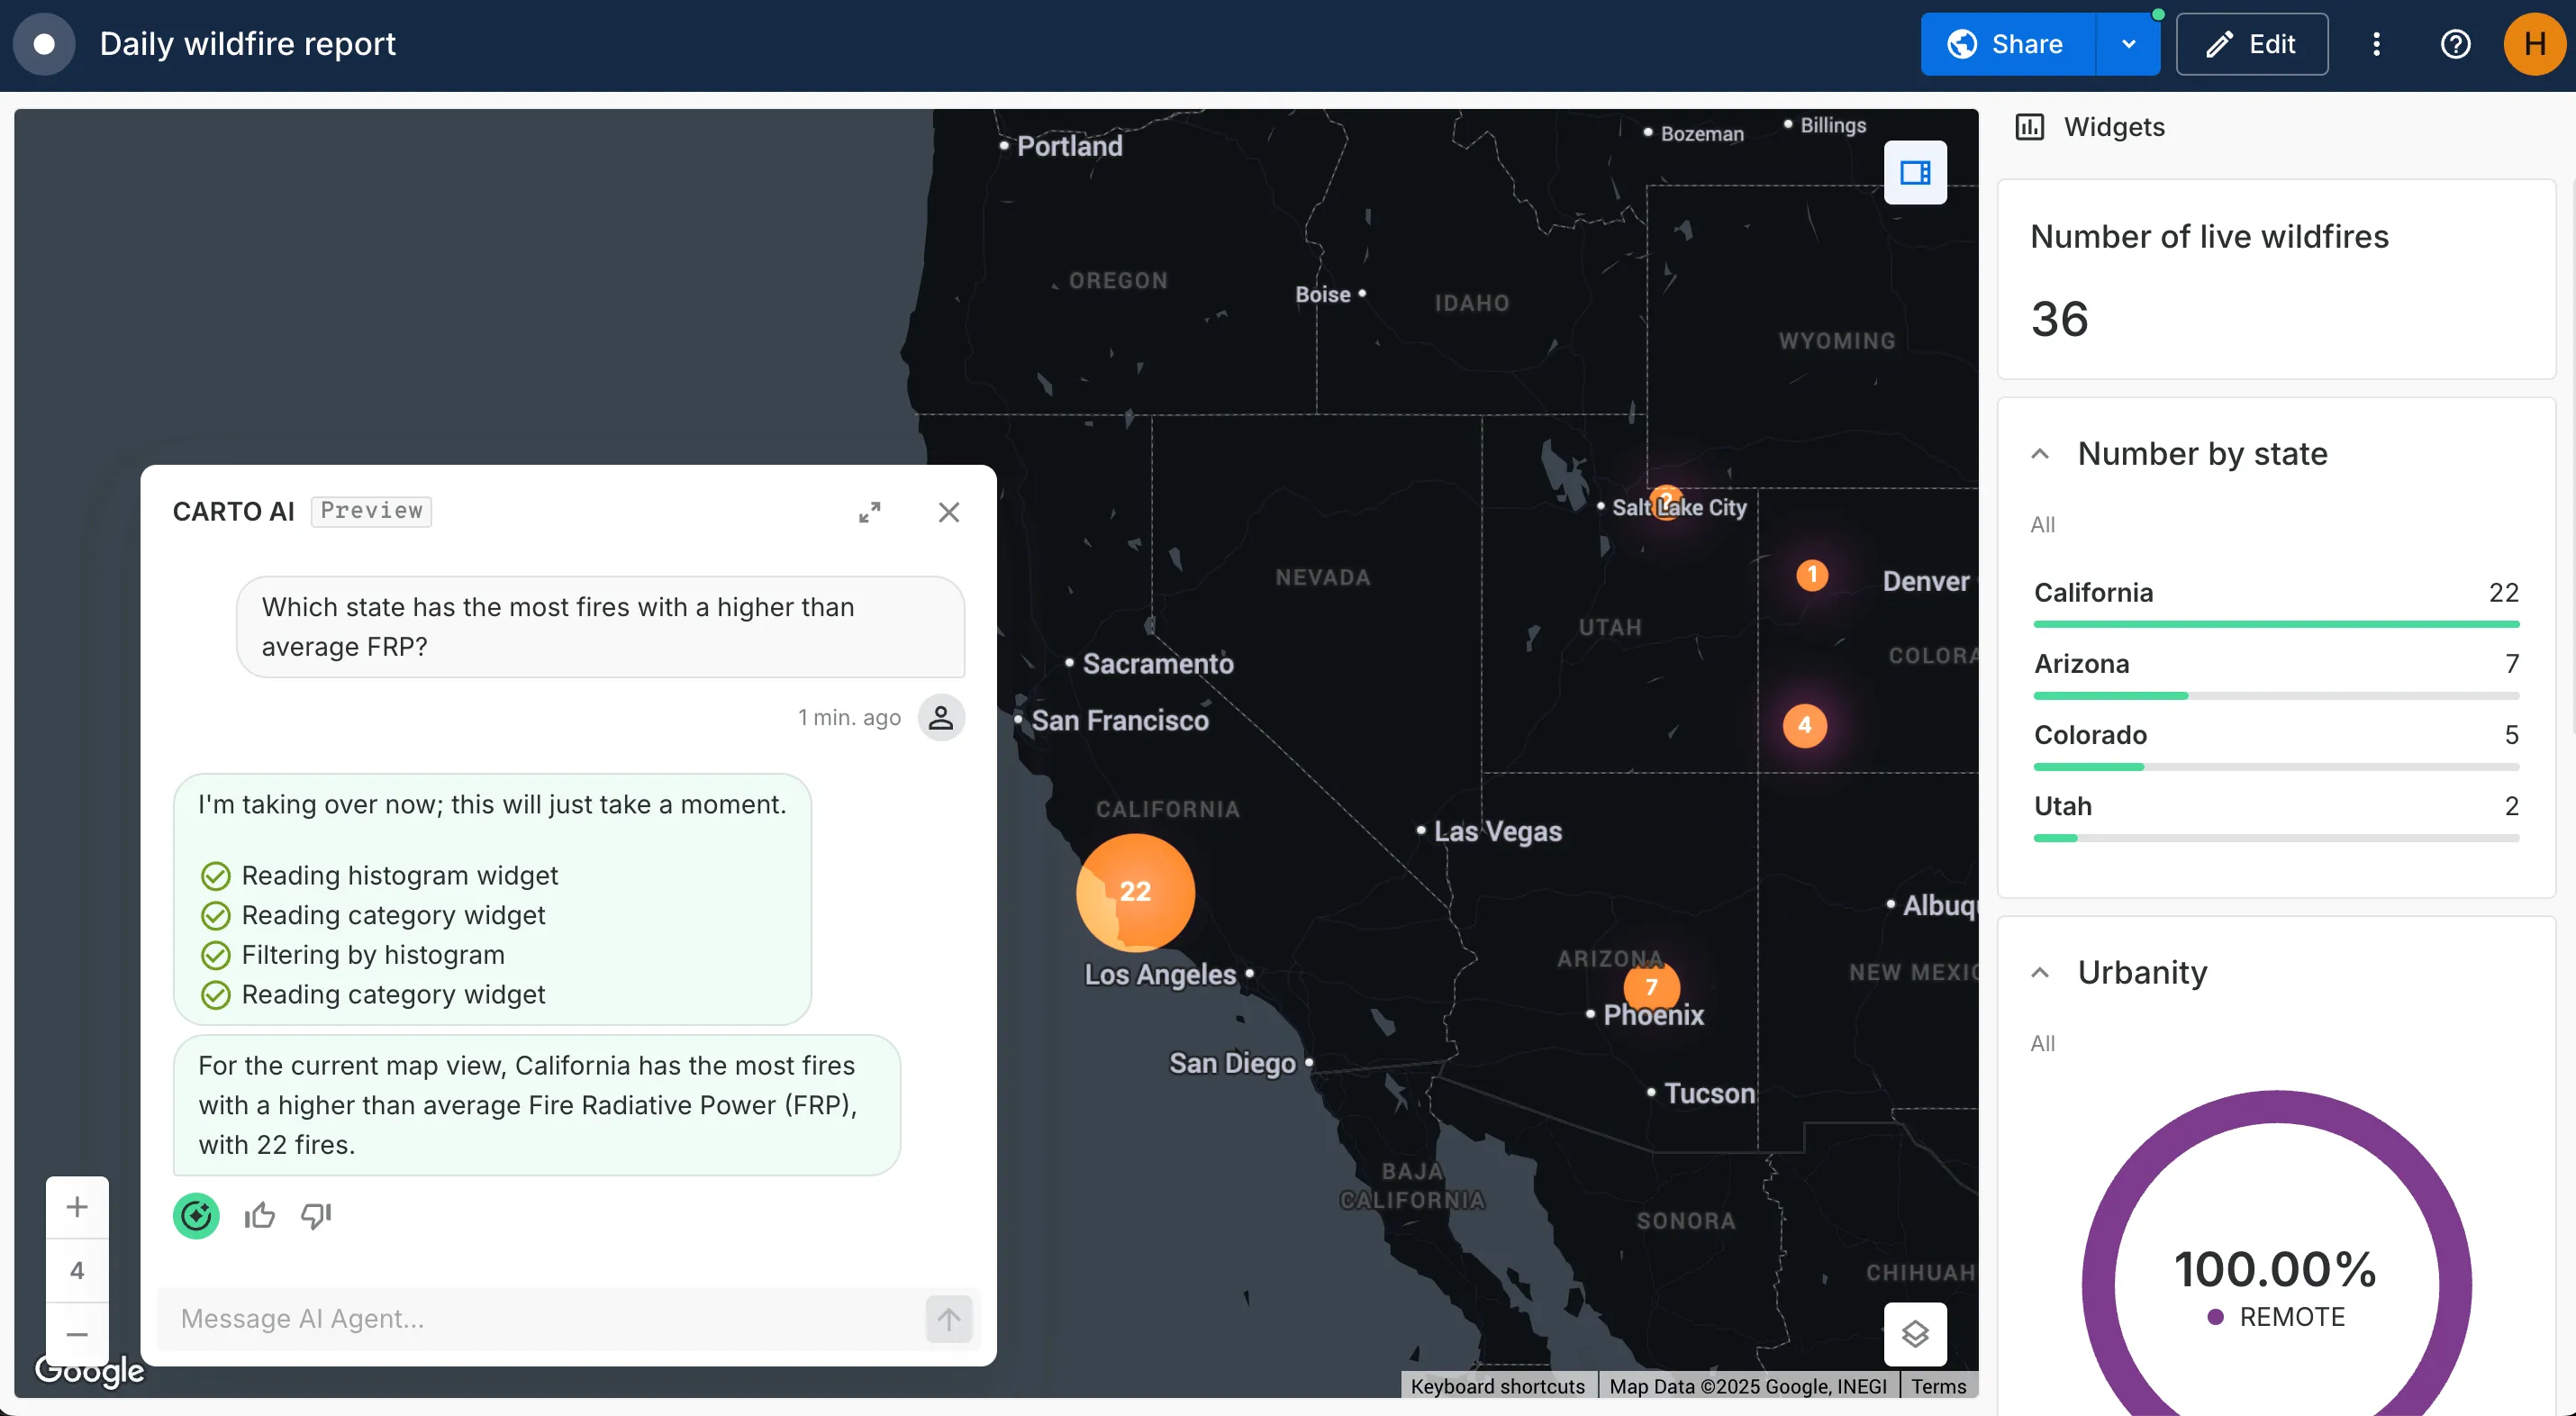The image size is (2576, 1416).
Task: Collapse the Number by state widget
Action: 2040,454
